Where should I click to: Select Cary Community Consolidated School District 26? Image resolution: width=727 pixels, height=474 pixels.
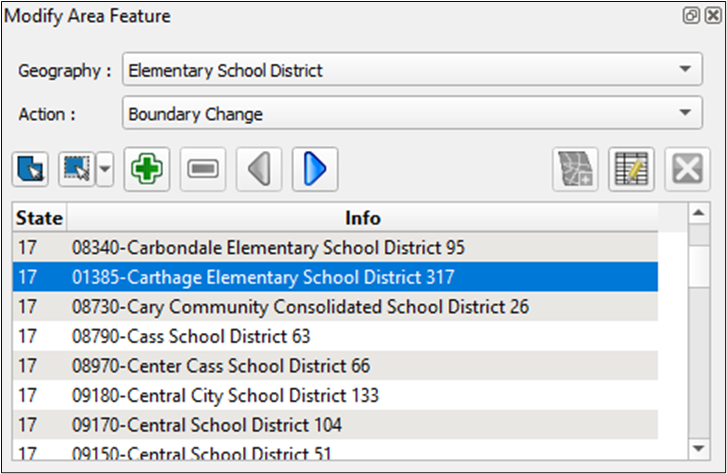300,306
